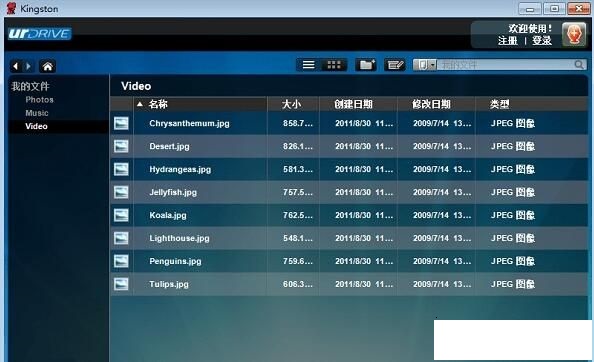Screen dimensions: 594x362
Task: Click the image icon for Koala.jpg
Action: point(121,215)
